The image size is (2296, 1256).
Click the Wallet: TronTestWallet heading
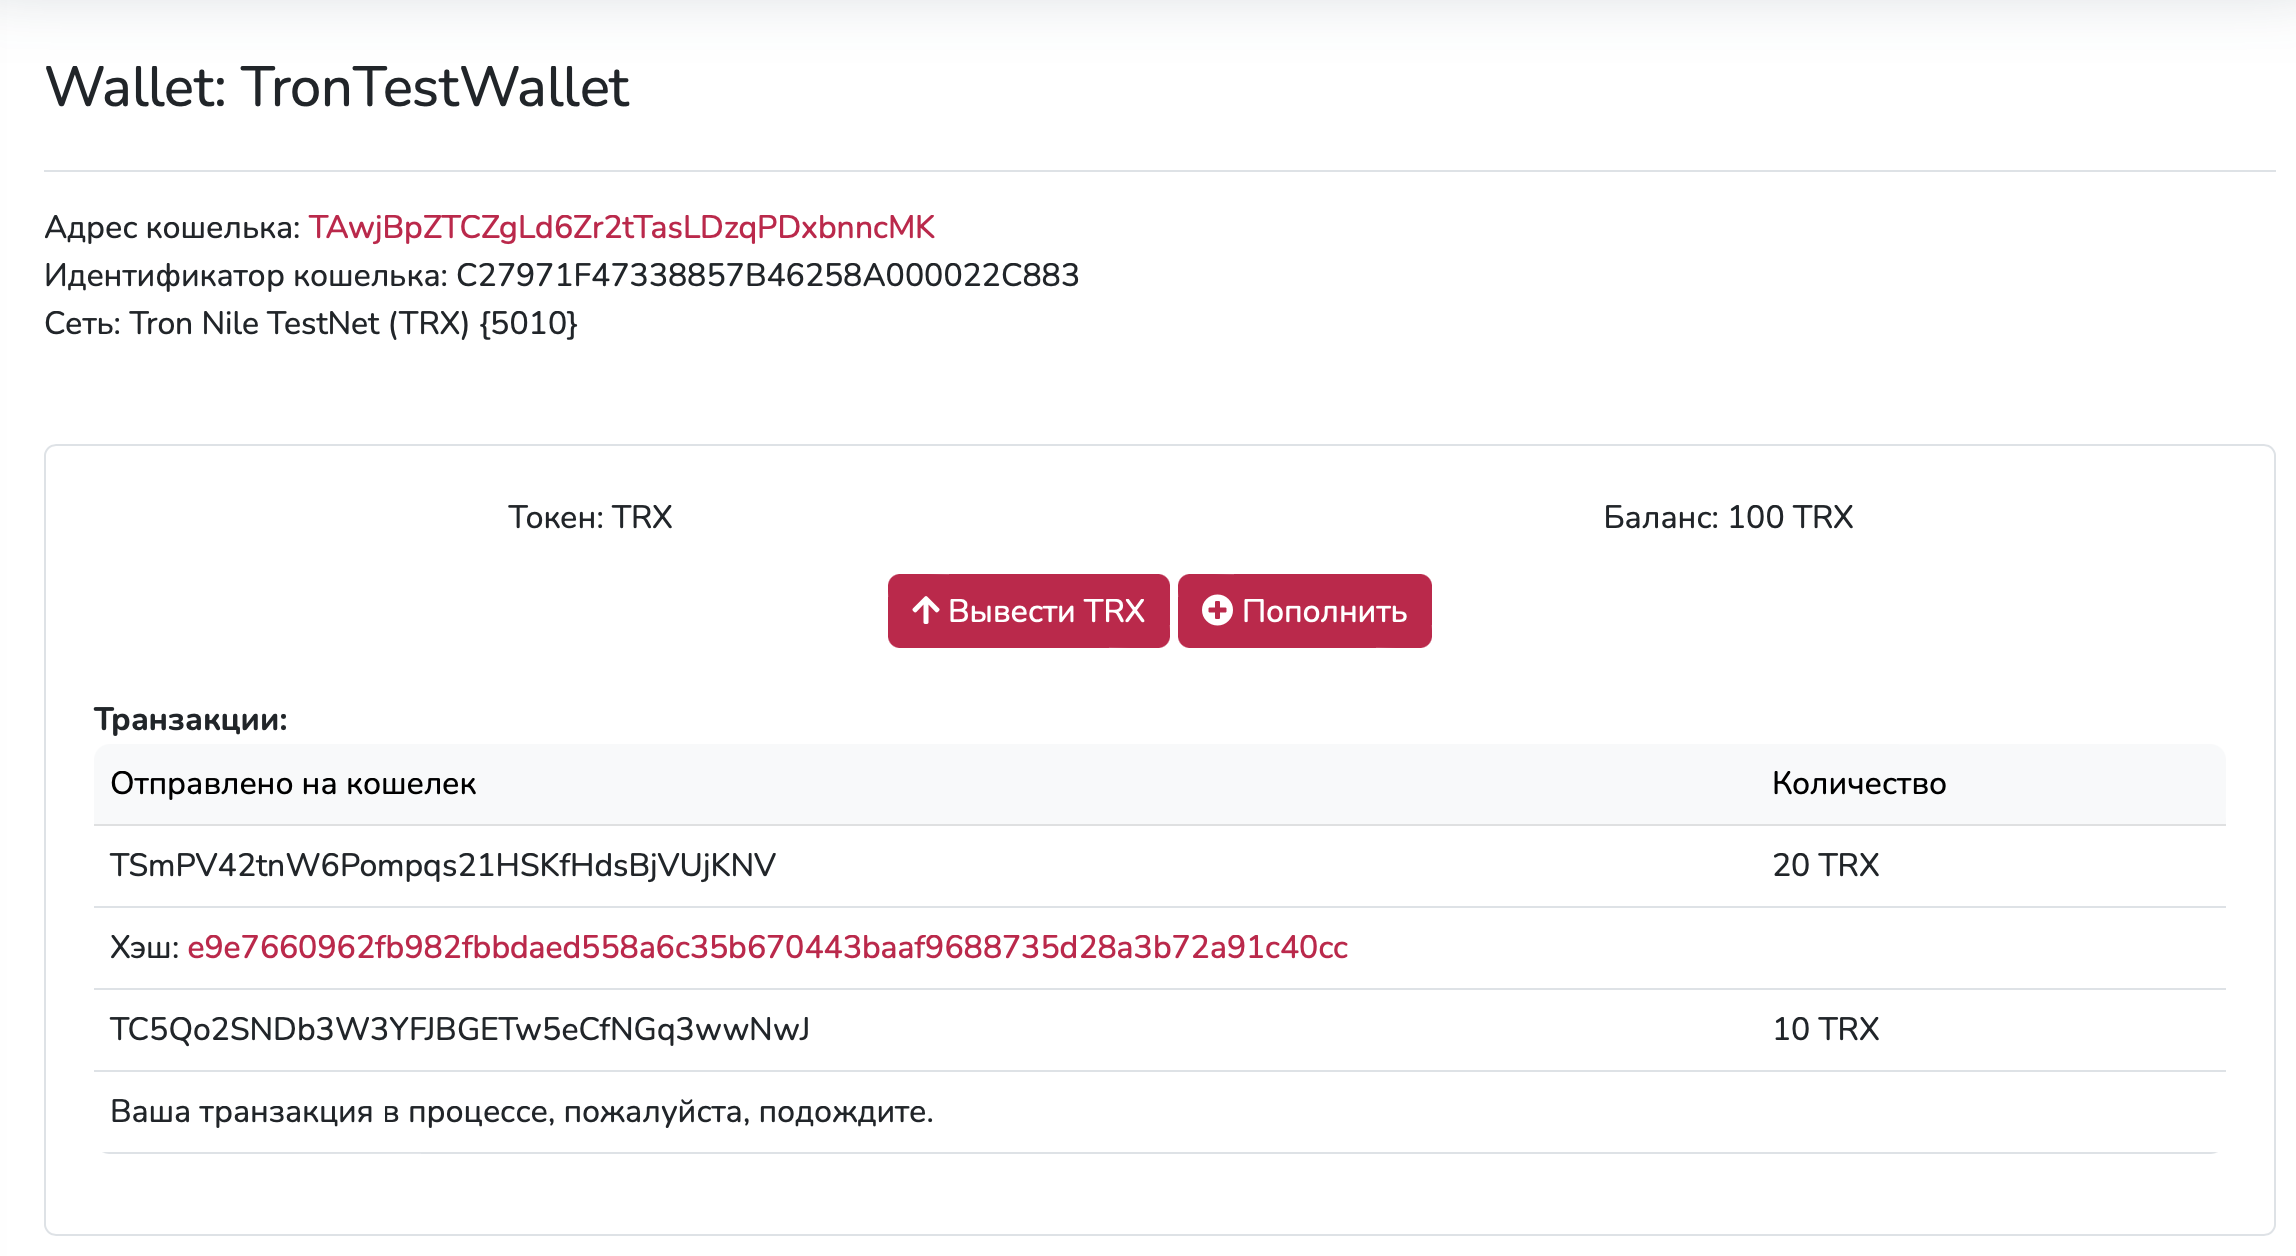pos(337,86)
